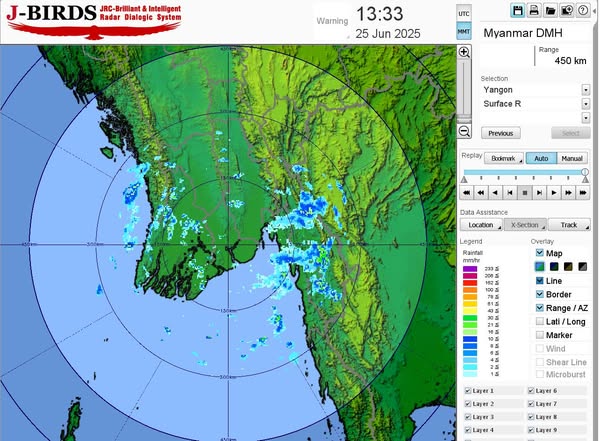Uncheck the Border overlay checkbox
The height and width of the screenshot is (441, 600).
[540, 295]
